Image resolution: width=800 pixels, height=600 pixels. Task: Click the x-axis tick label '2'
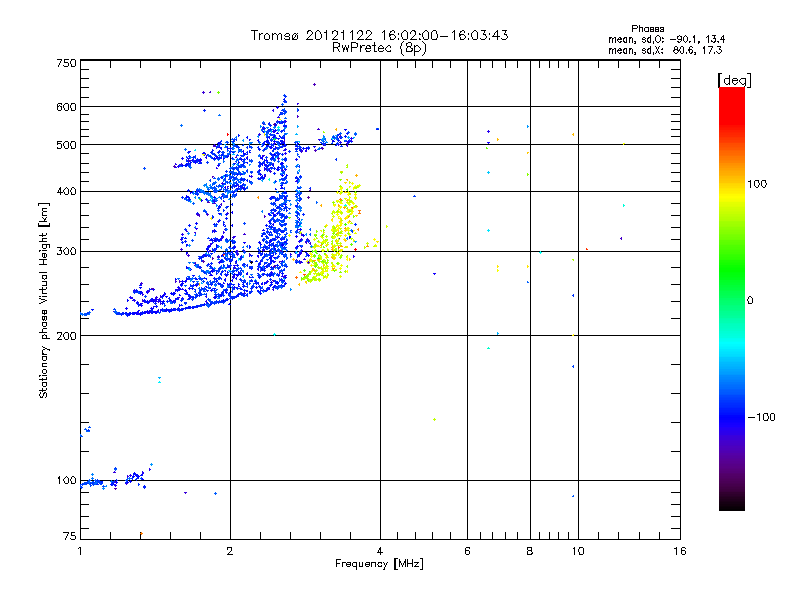[x=230, y=551]
